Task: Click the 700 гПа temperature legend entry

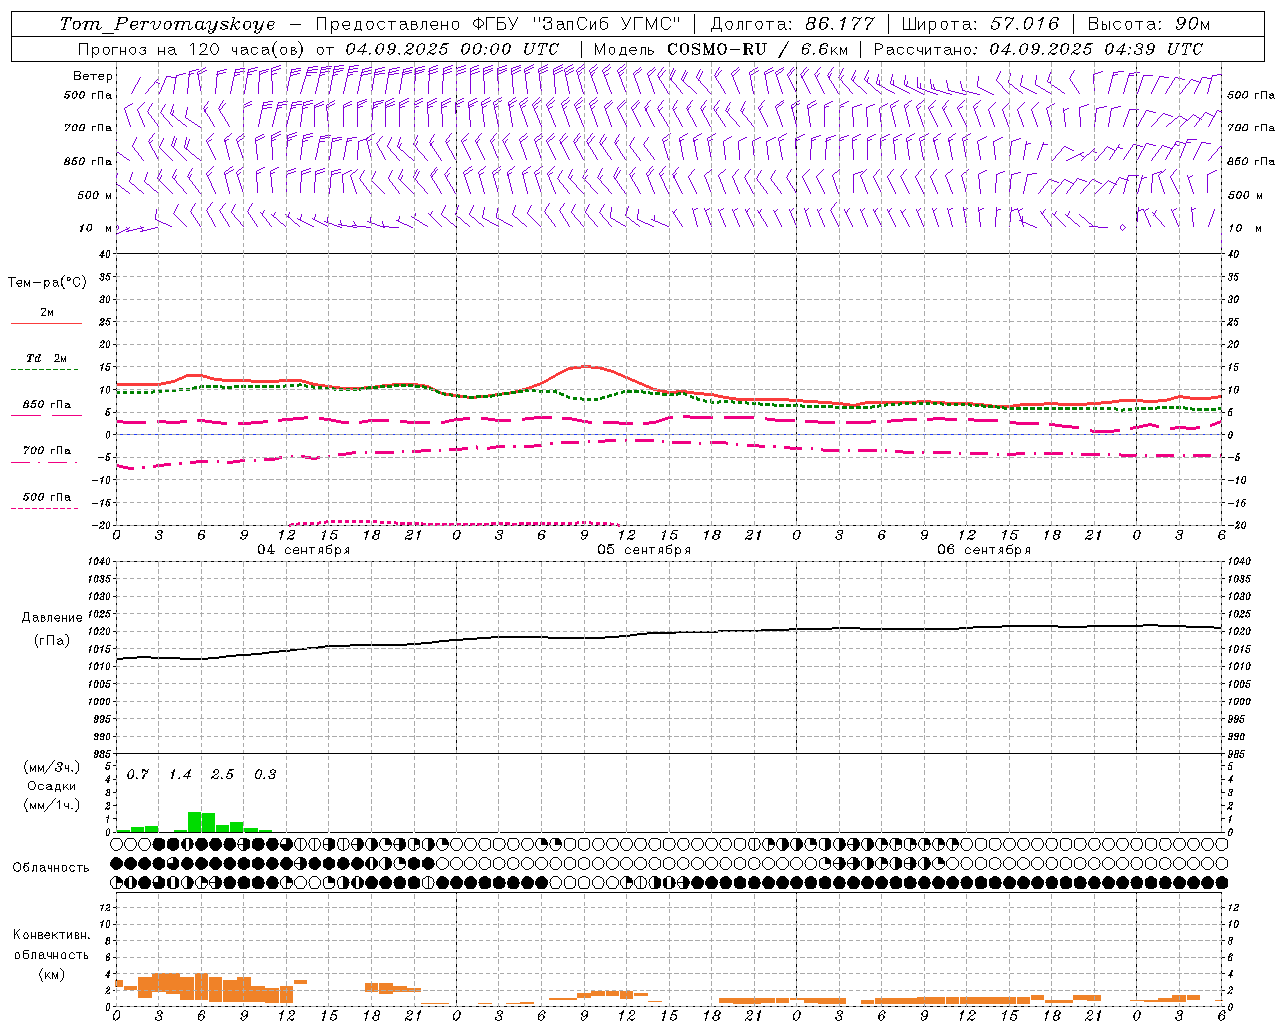Action: [46, 451]
